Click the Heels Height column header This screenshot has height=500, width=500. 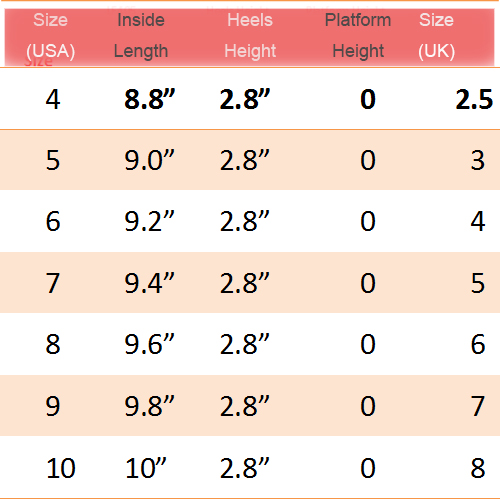[250, 35]
